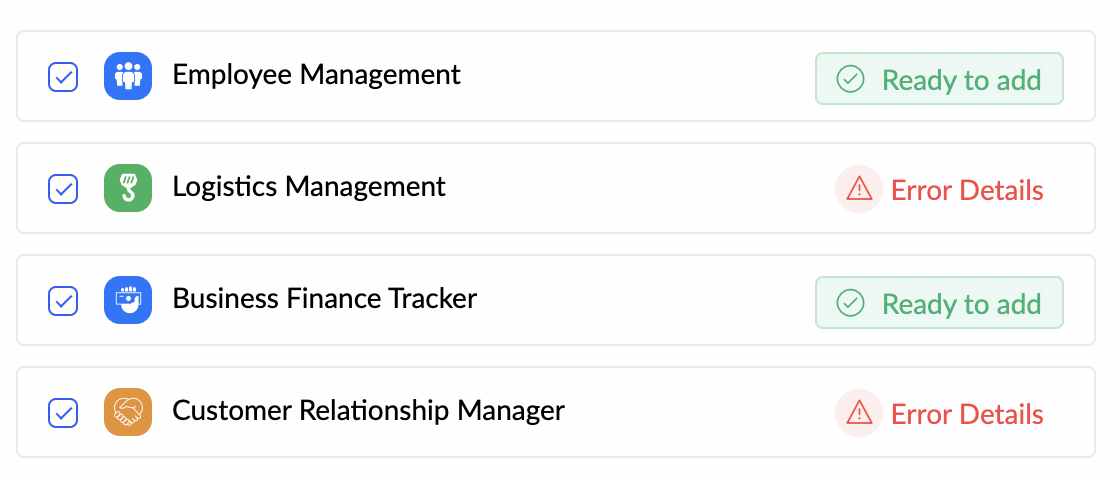The height and width of the screenshot is (478, 1116).
Task: Select the Logistics Management label text
Action: coord(309,187)
